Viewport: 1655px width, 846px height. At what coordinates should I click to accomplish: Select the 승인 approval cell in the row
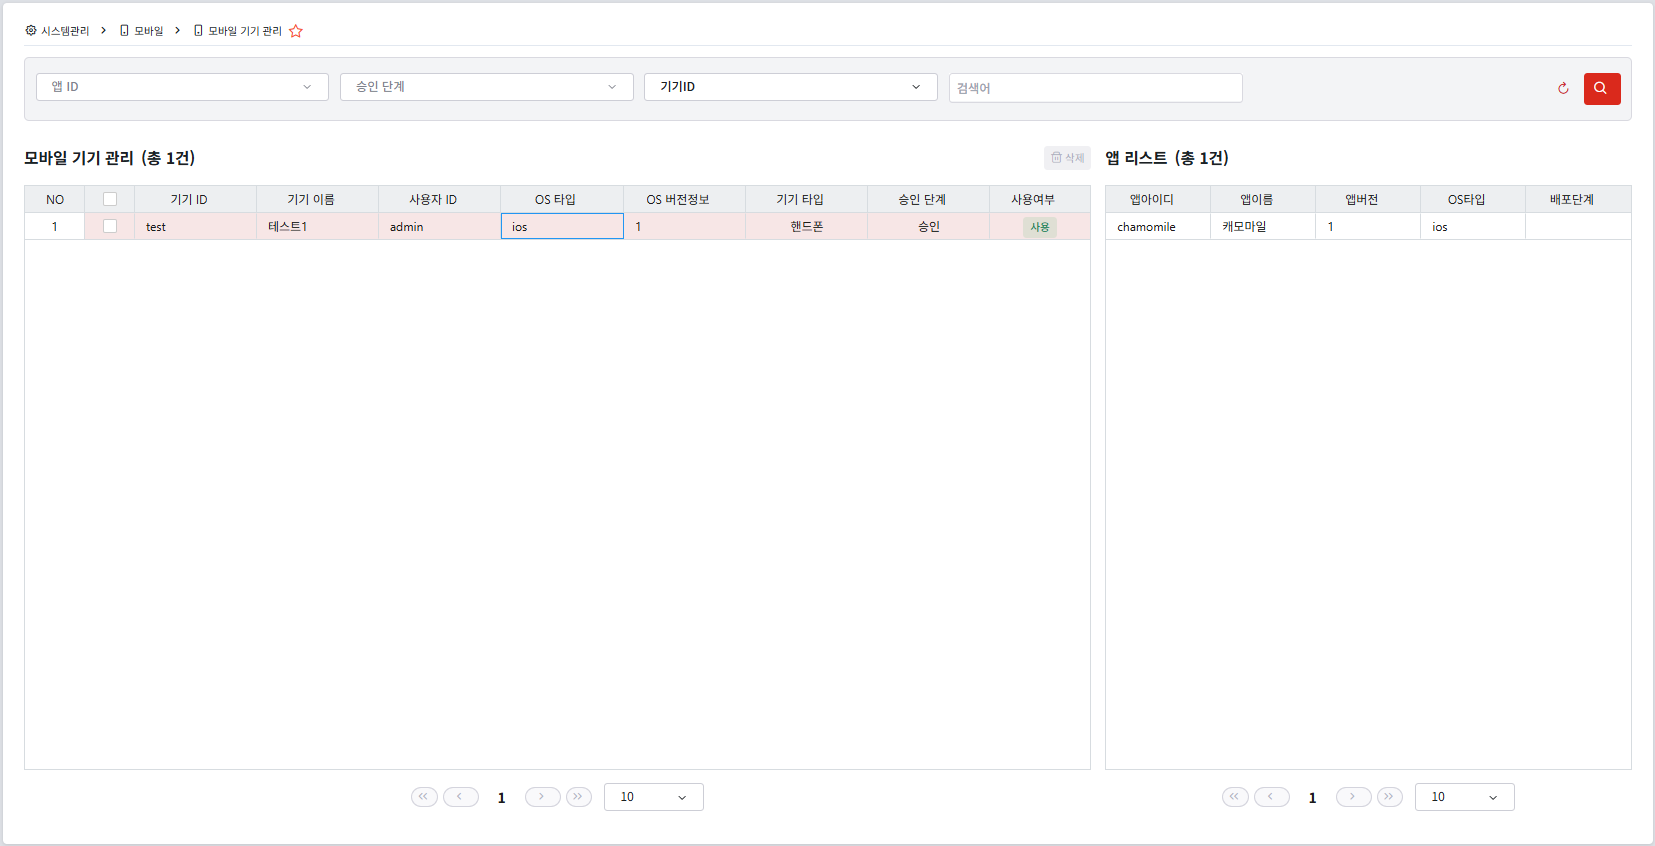pos(928,226)
